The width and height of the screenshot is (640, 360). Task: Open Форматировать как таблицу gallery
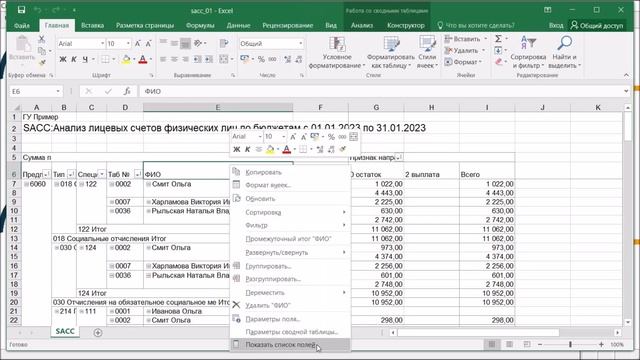(x=391, y=52)
